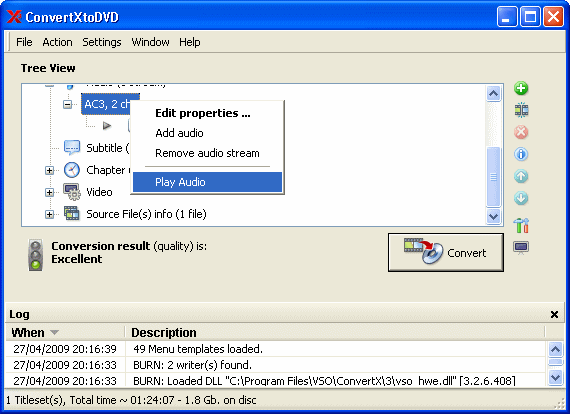
Task: Click tree view scroll down arrow
Action: [x=493, y=217]
